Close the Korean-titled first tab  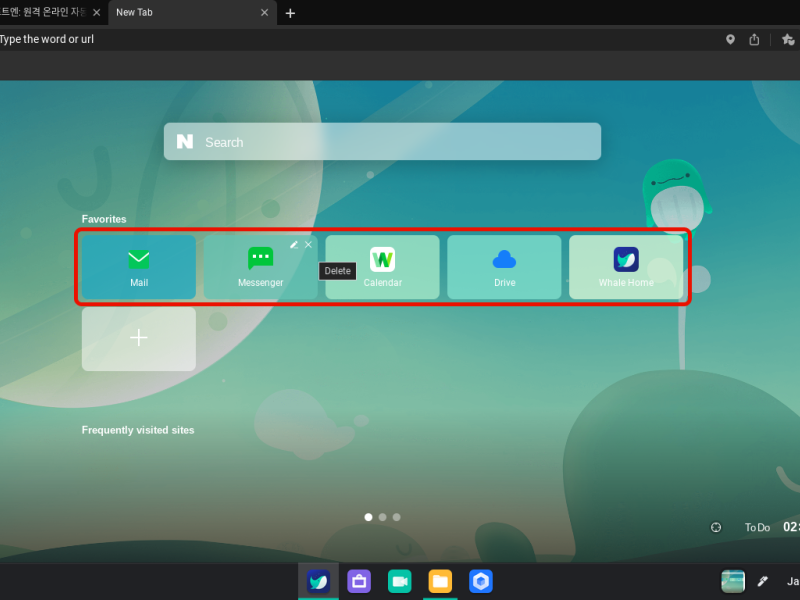[x=96, y=13]
